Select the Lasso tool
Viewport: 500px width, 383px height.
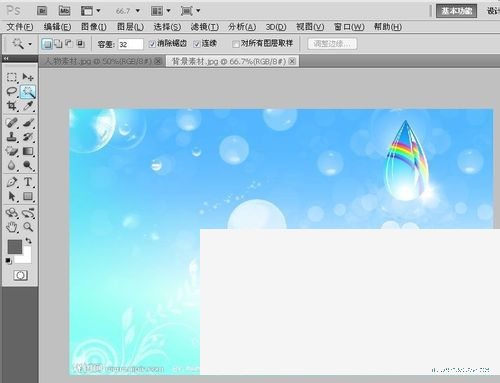[x=12, y=92]
